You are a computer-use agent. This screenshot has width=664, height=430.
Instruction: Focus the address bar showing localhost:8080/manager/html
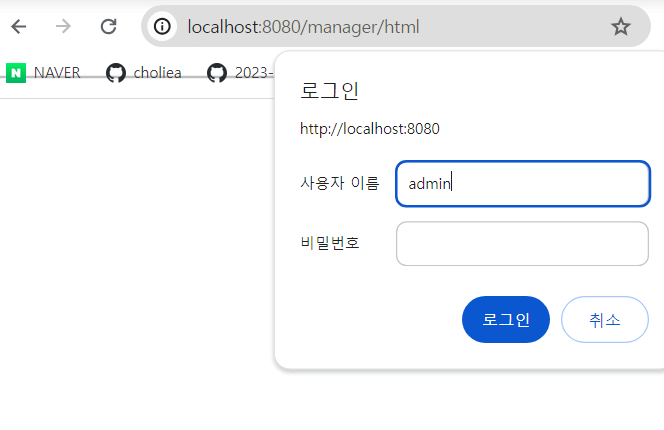pyautogui.click(x=396, y=26)
